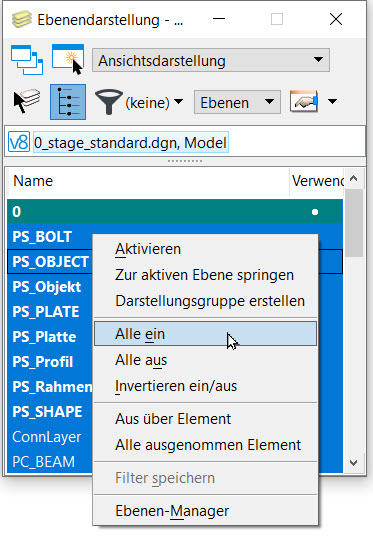Click the Name column header

pyautogui.click(x=148, y=181)
